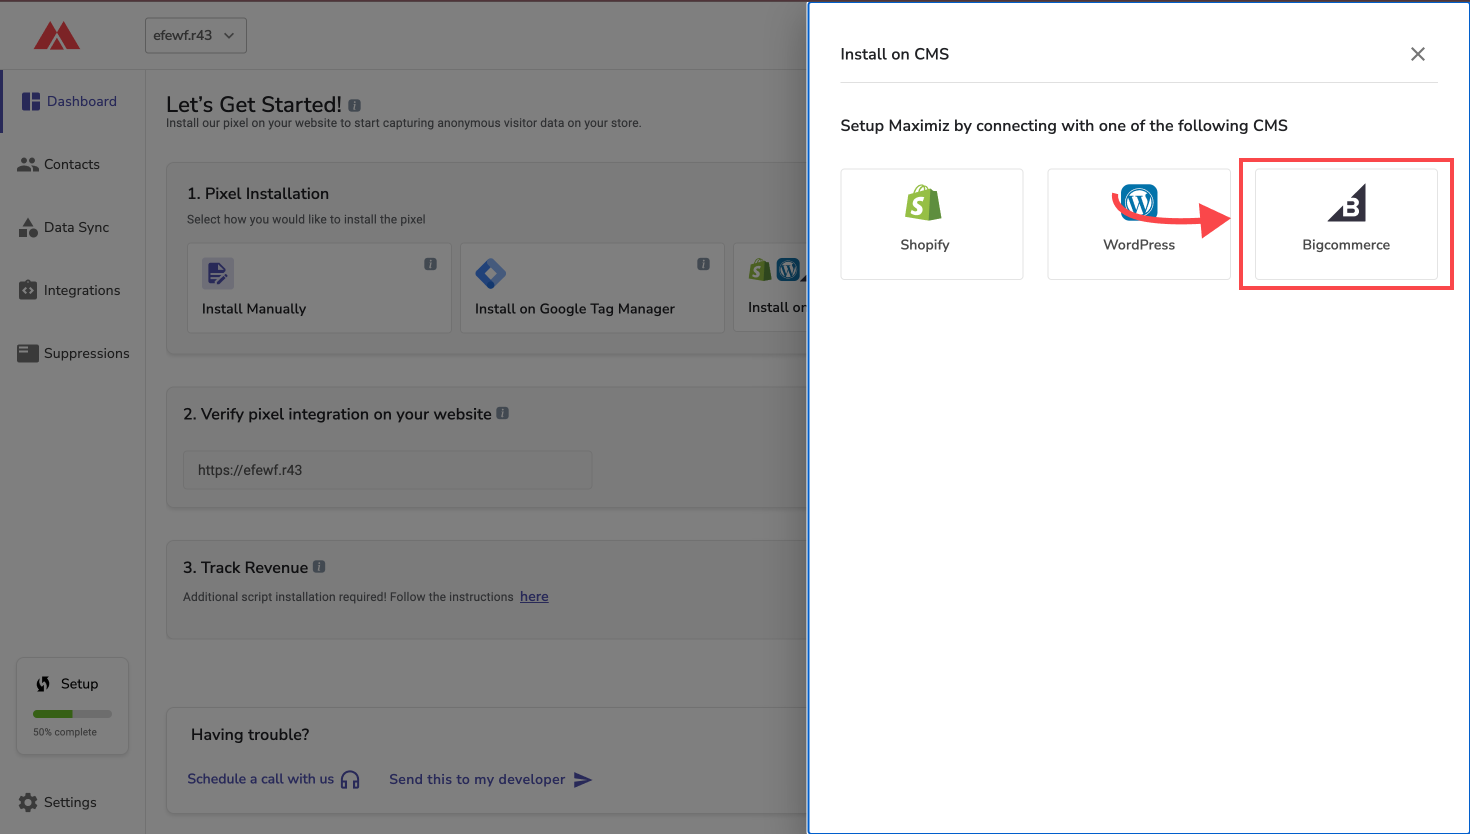
Task: Select the Bigcommerce CMS option
Action: pos(1345,224)
